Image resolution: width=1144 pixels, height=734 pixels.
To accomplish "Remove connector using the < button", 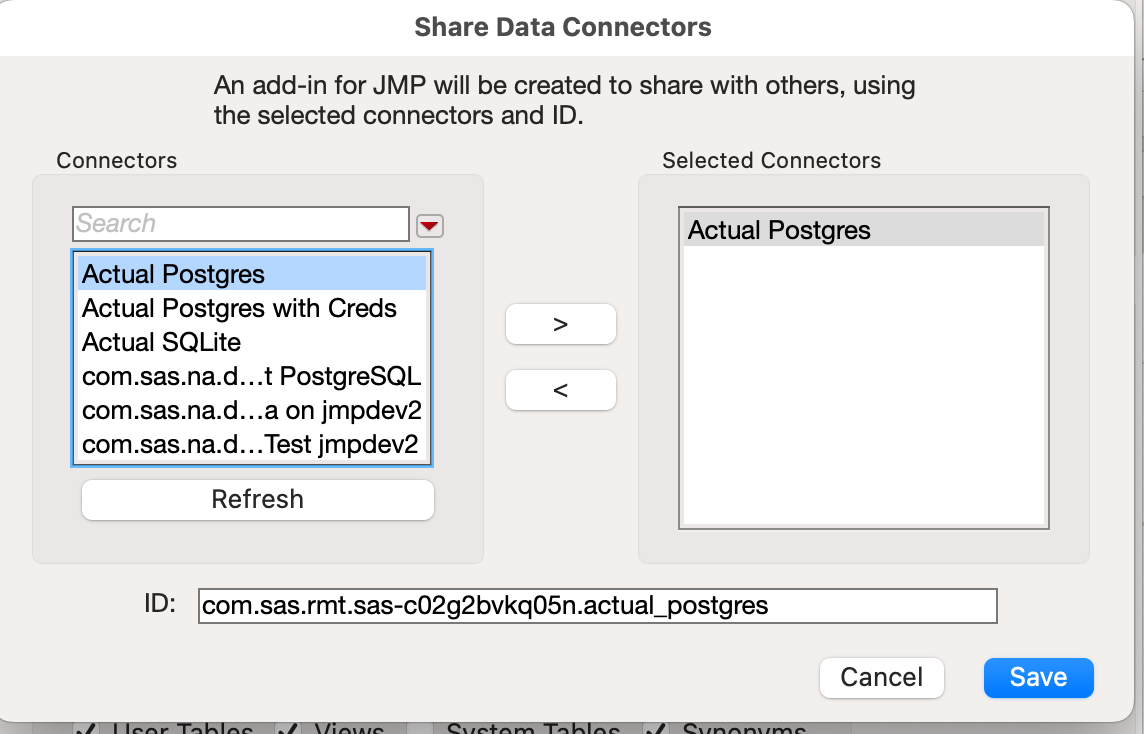I will [x=560, y=389].
